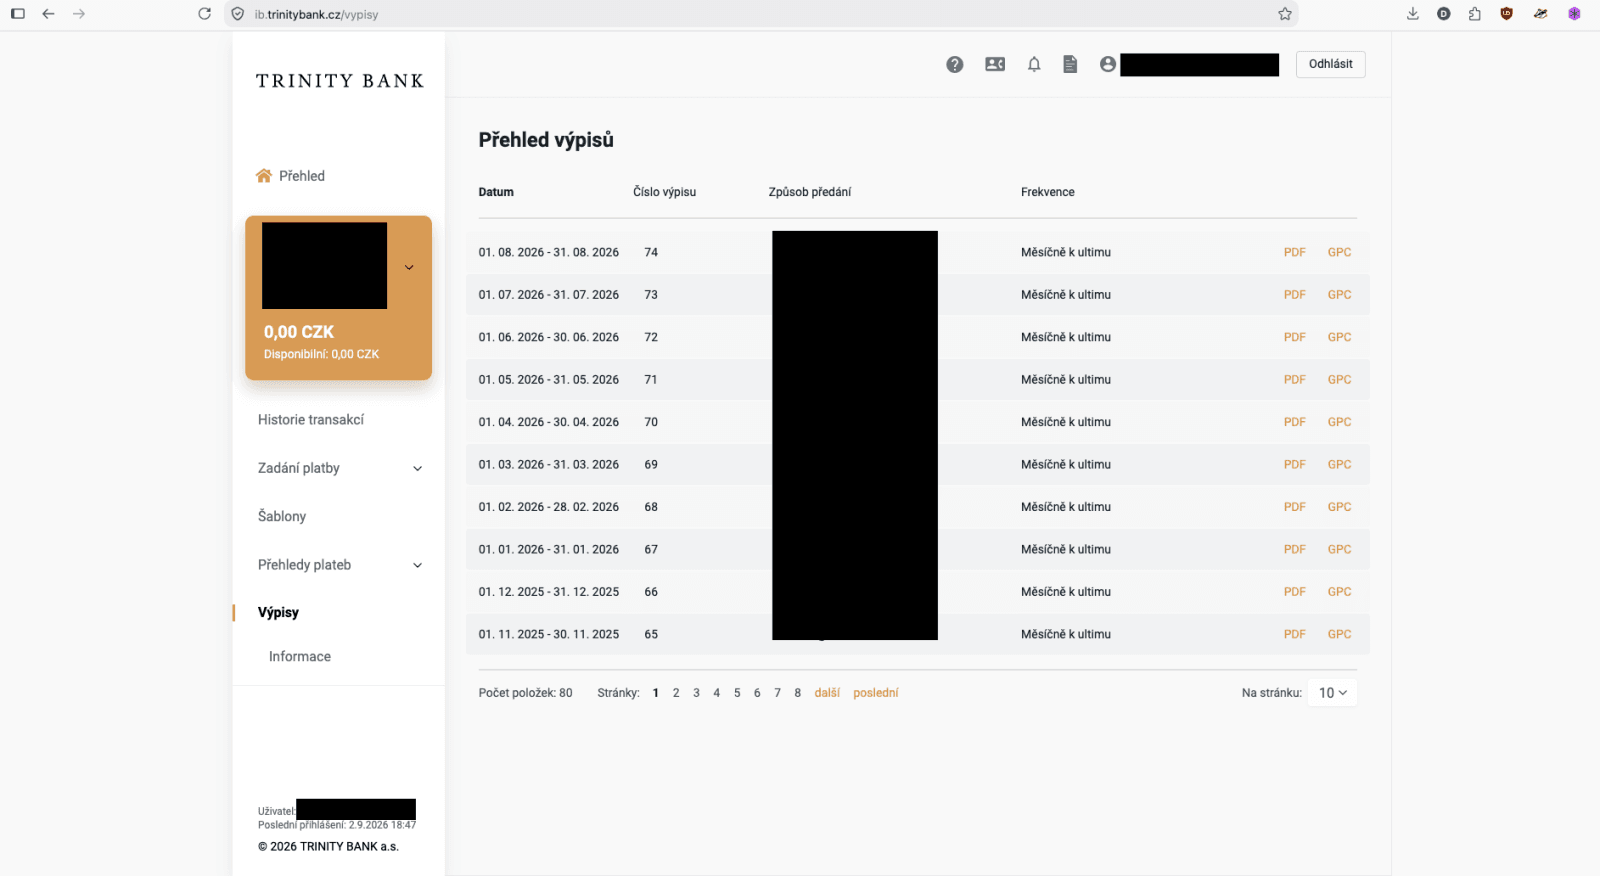
Task: Reload the page with browser refresh icon
Action: pyautogui.click(x=205, y=14)
